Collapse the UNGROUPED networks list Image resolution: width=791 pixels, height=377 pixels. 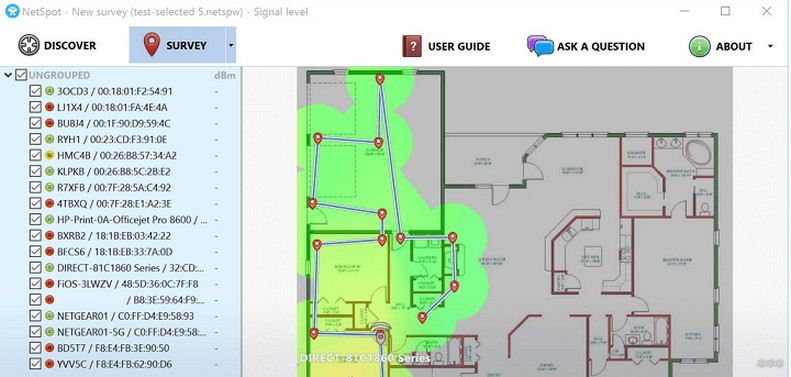[x=8, y=75]
